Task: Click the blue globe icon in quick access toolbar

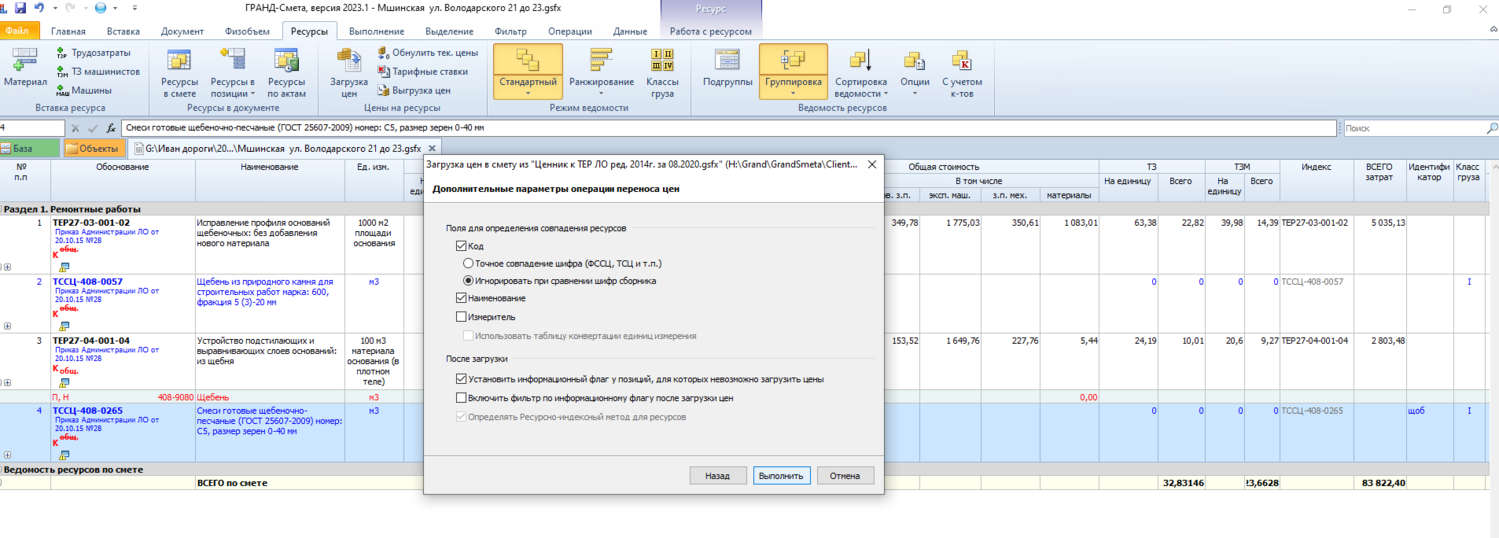Action: tap(100, 8)
